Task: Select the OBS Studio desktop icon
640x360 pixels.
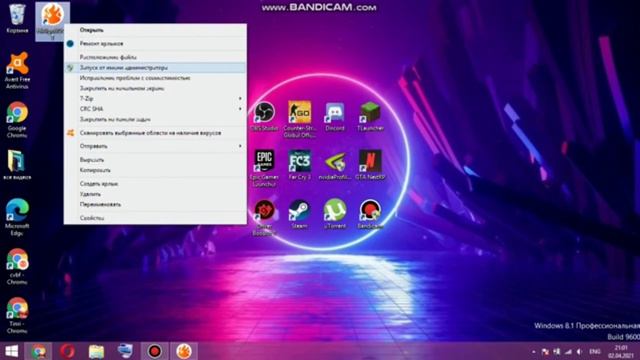Action: pos(264,116)
